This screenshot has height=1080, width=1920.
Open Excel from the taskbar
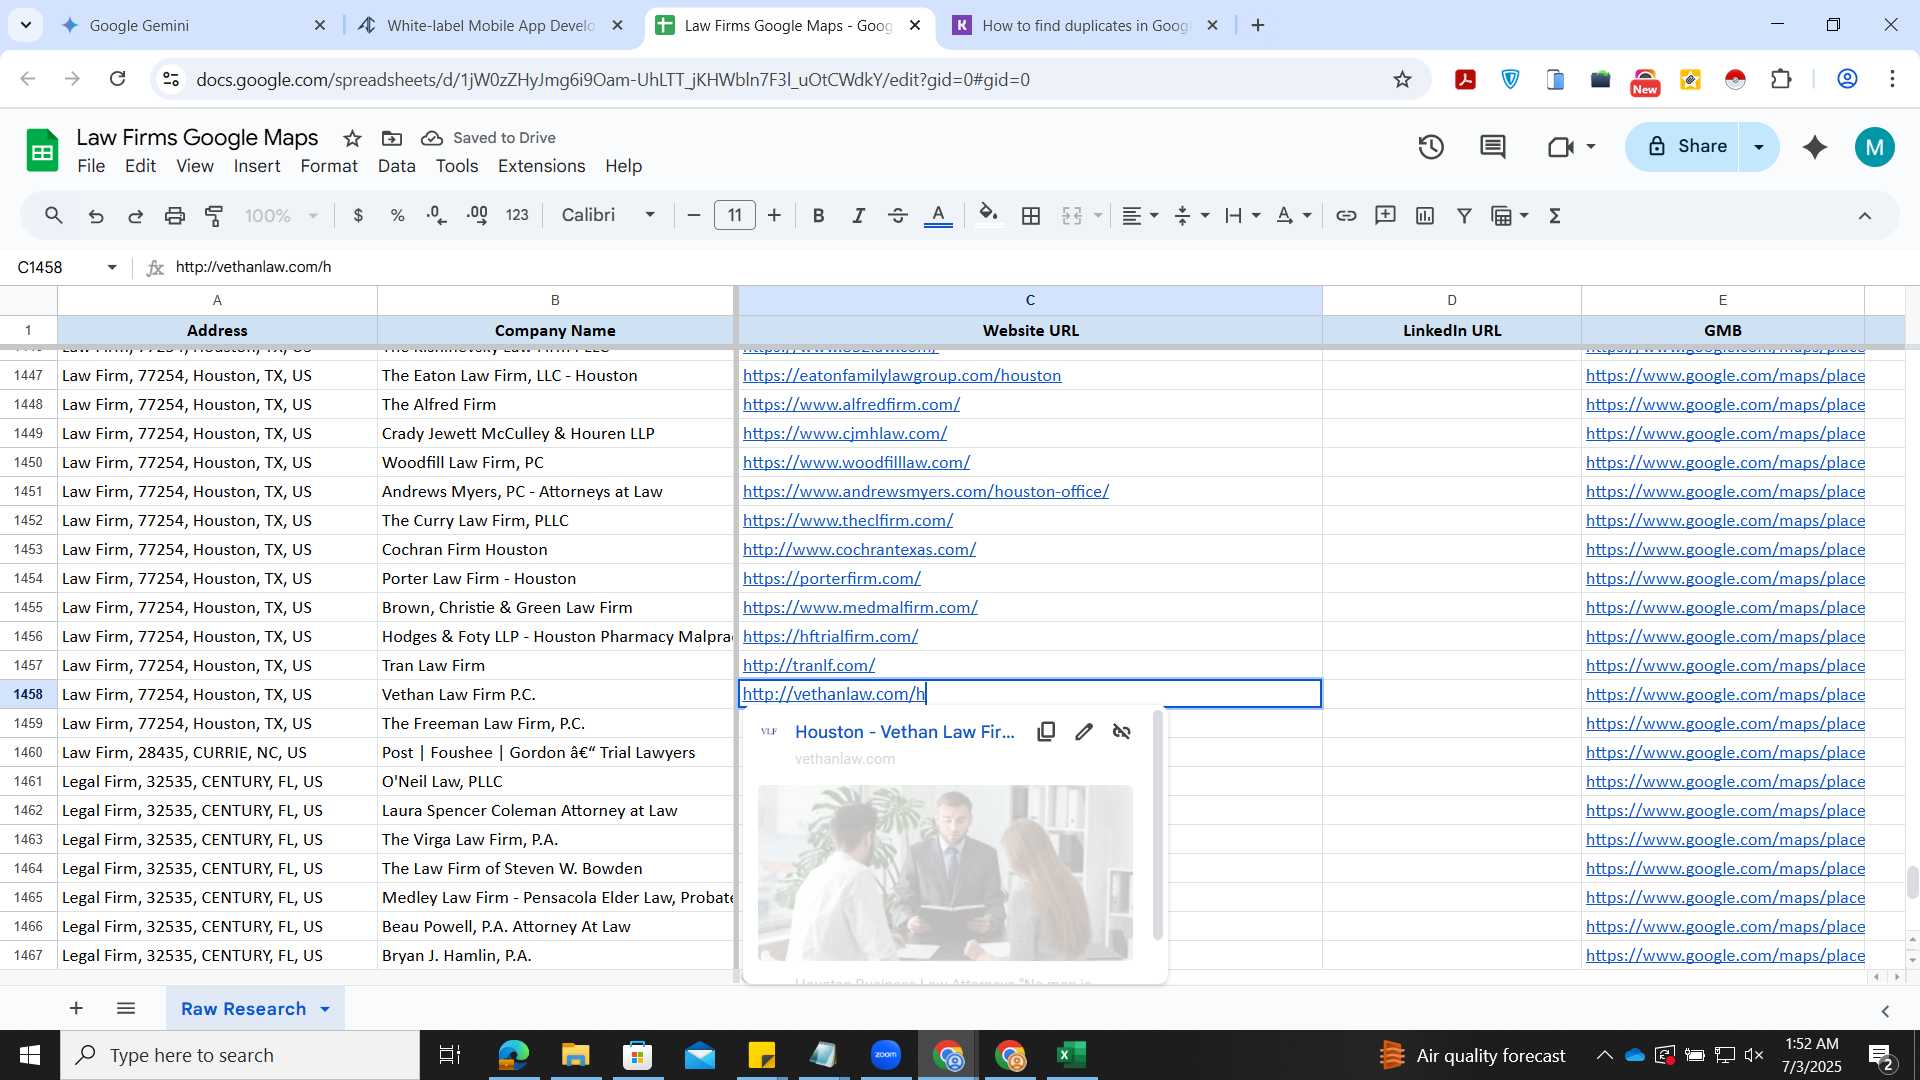(1072, 1055)
